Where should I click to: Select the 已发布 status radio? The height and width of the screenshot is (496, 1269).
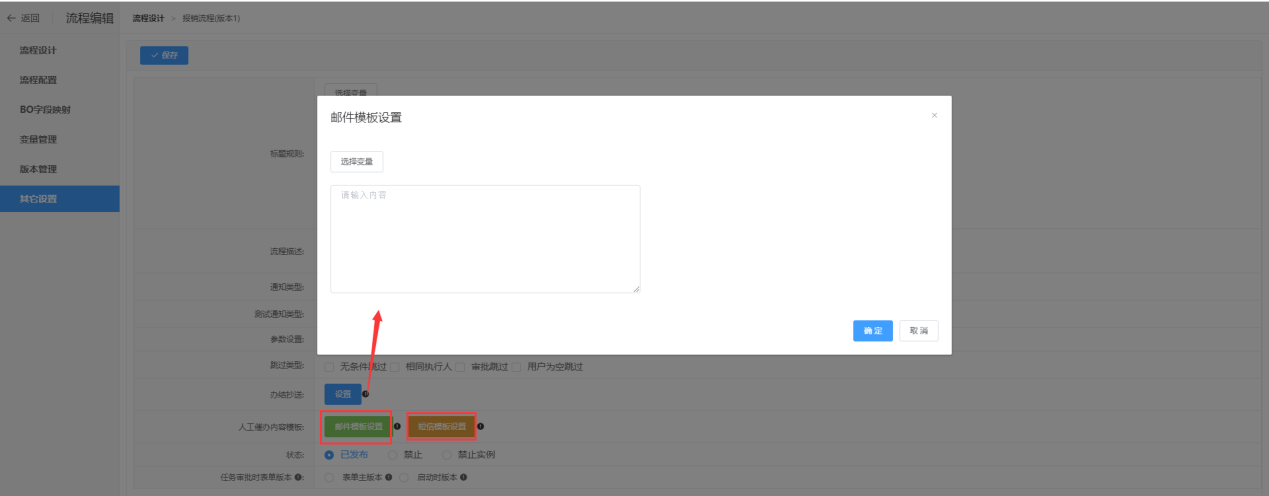pyautogui.click(x=329, y=455)
